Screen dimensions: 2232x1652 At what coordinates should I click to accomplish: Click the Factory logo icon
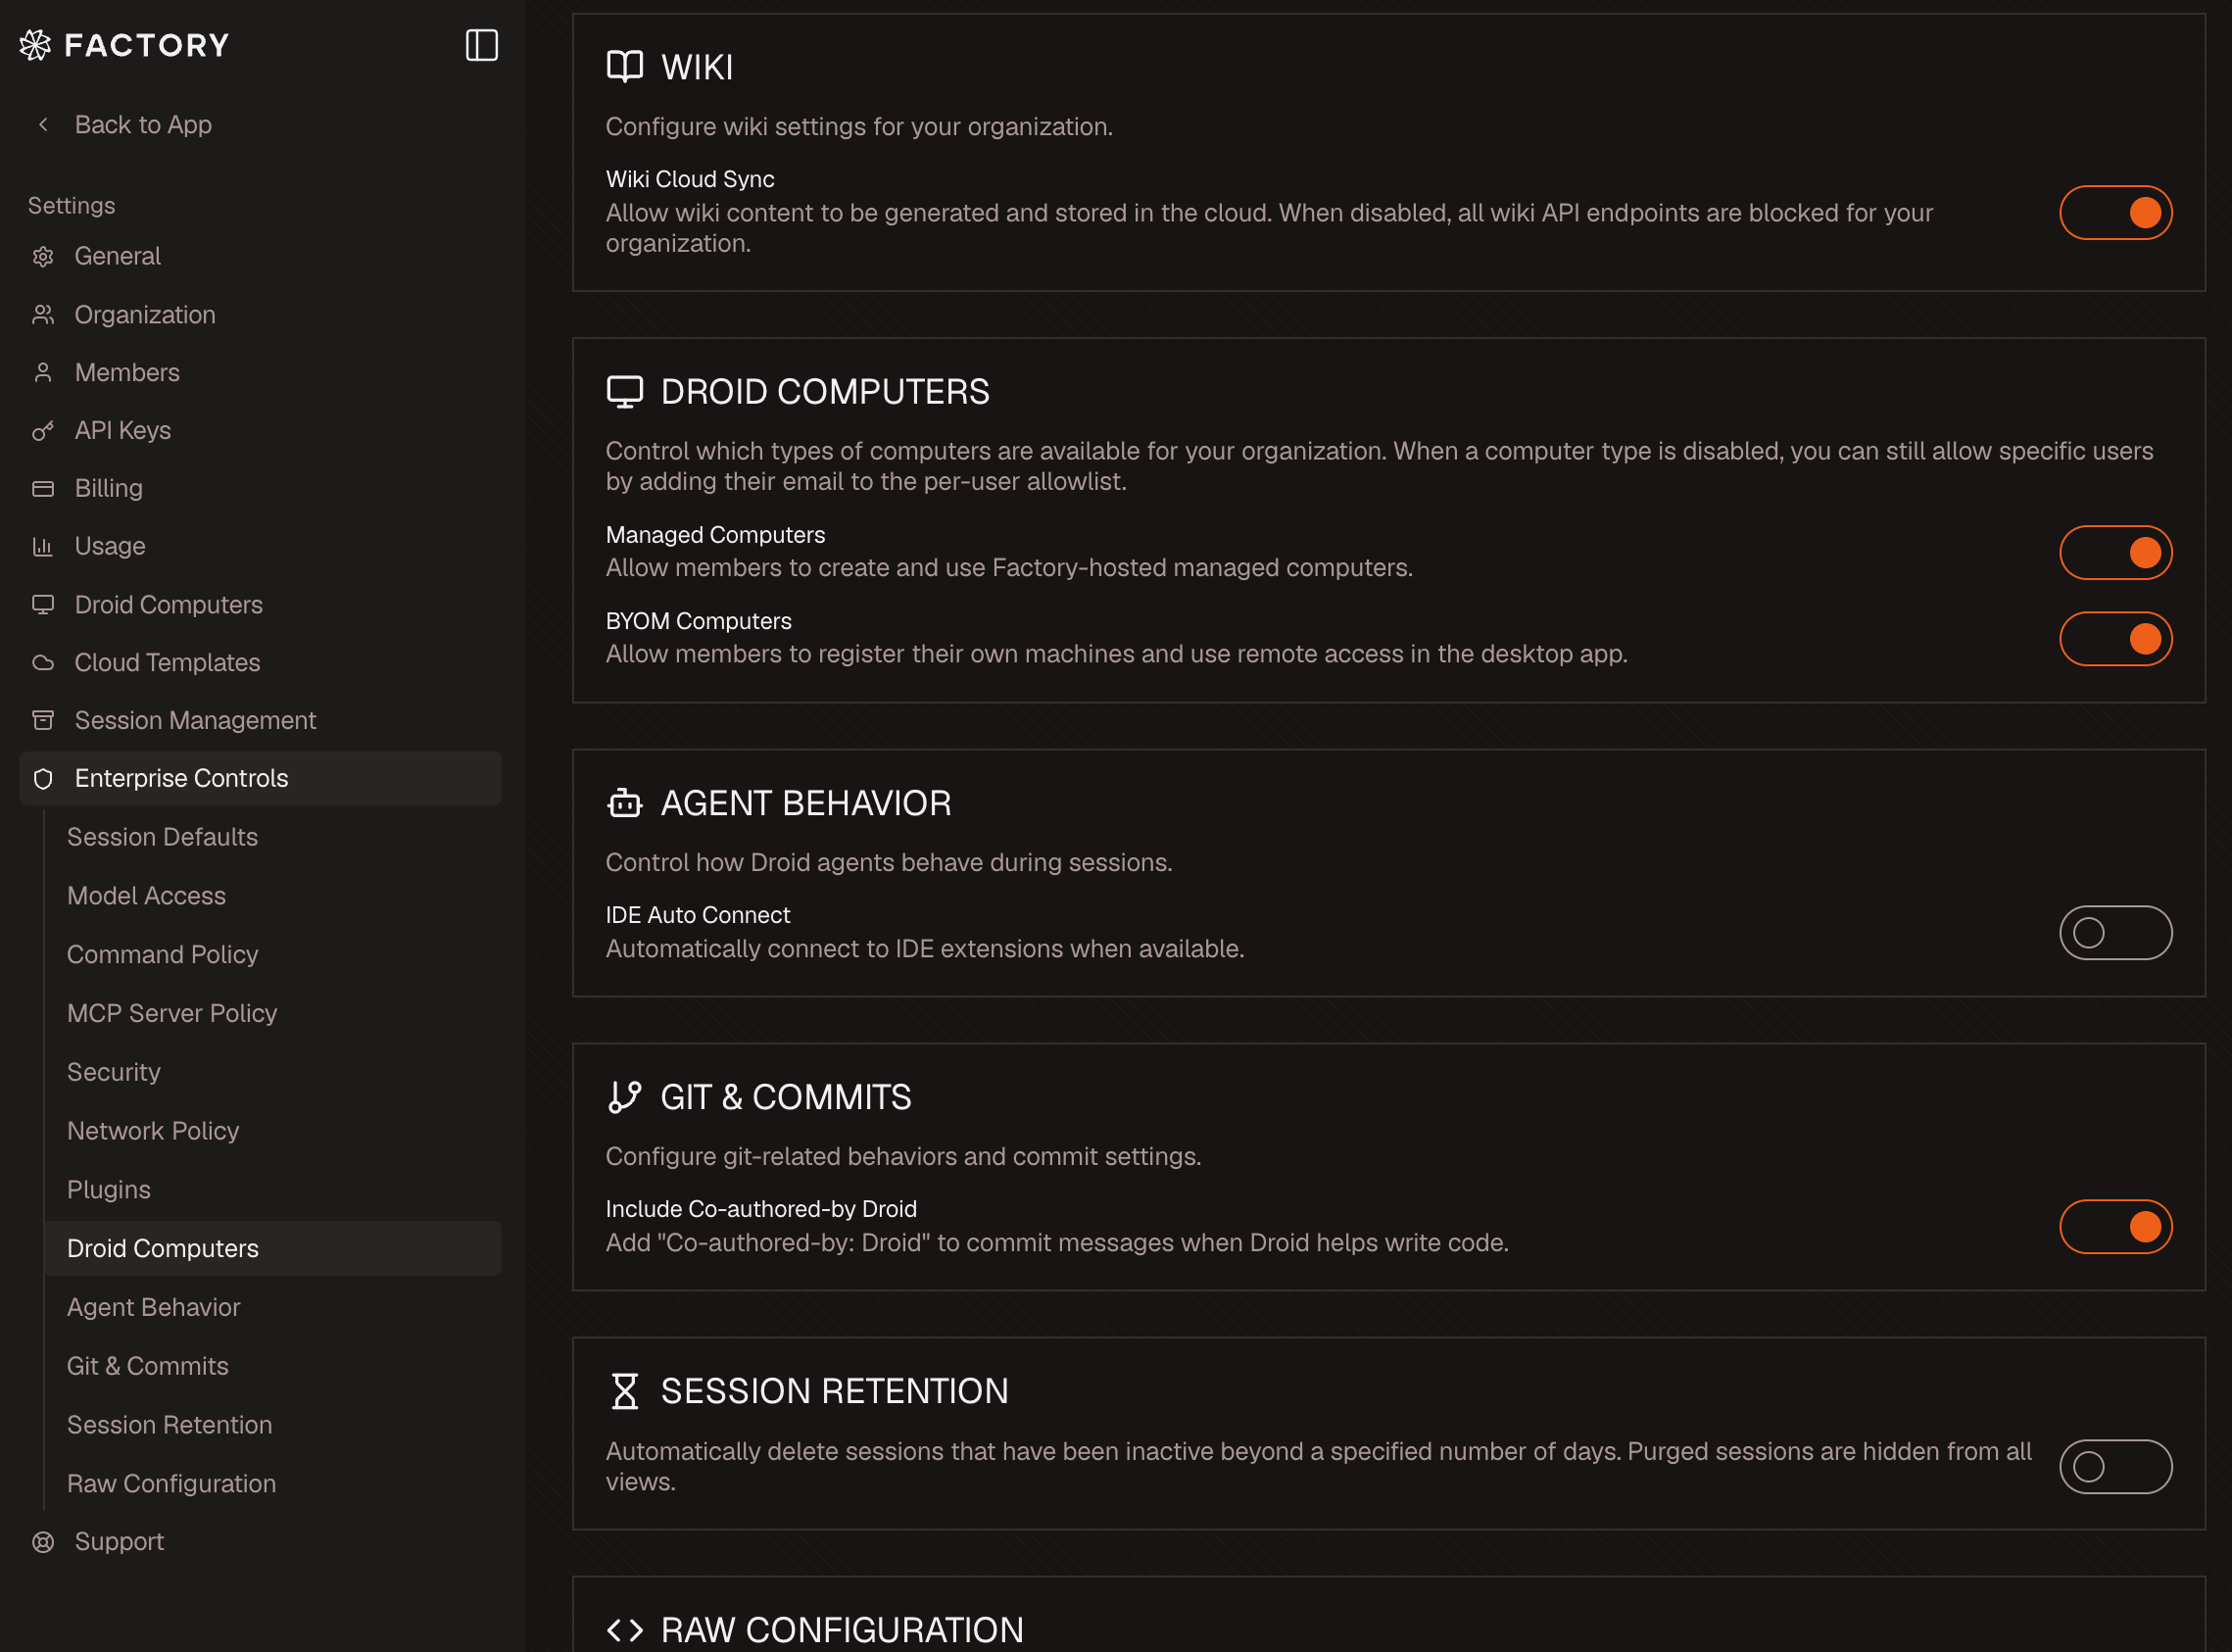click(35, 45)
